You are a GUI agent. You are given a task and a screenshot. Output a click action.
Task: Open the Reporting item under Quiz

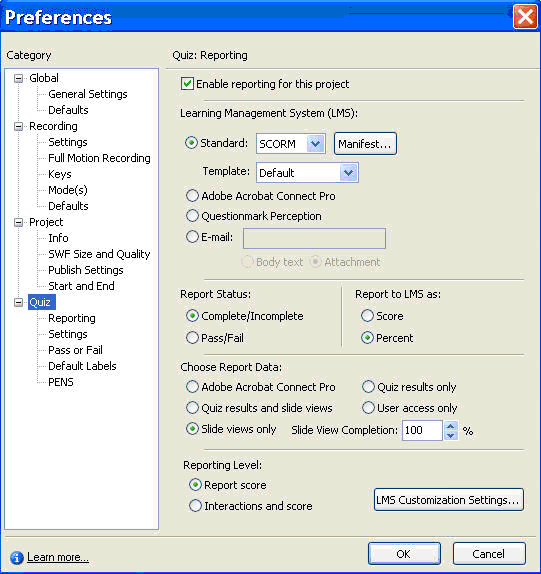[x=72, y=318]
